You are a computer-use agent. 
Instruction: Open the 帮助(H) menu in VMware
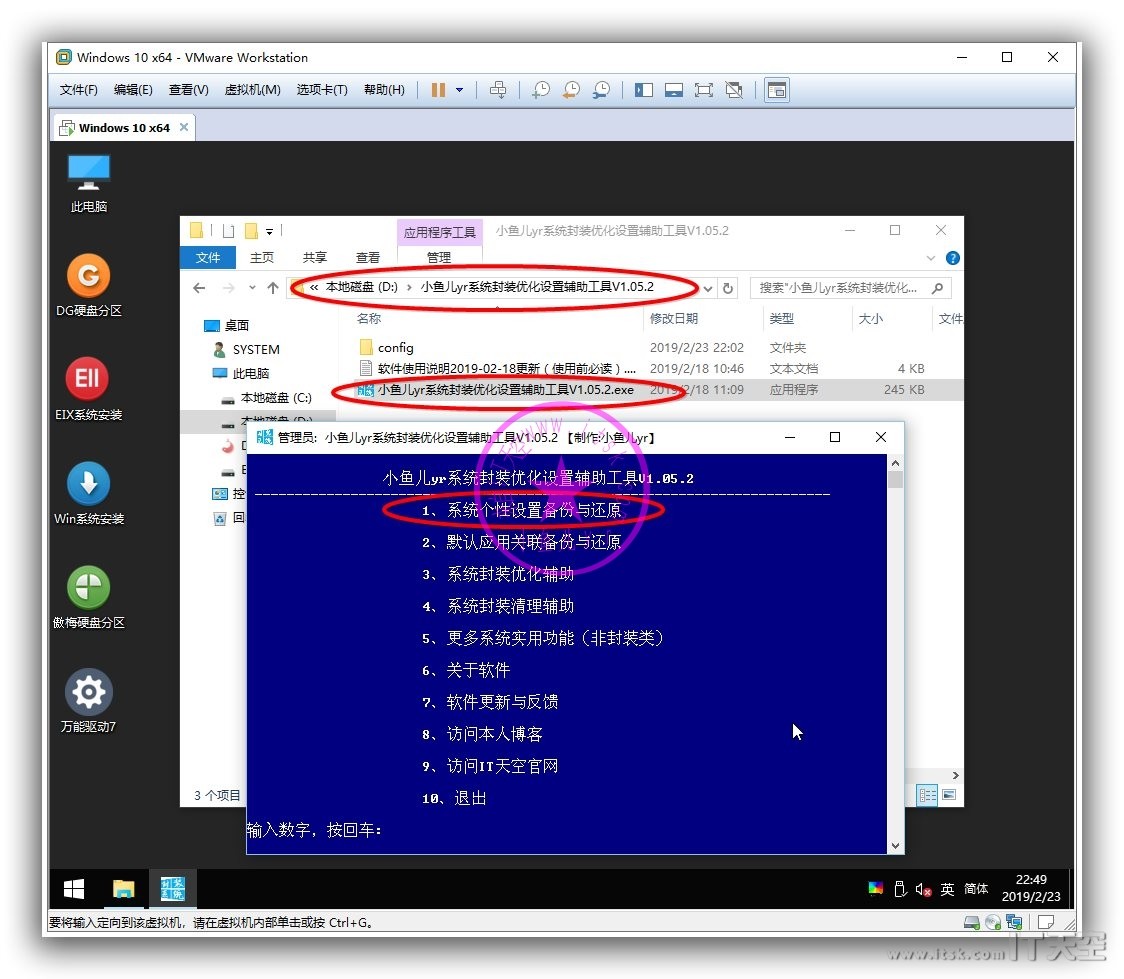click(x=384, y=90)
